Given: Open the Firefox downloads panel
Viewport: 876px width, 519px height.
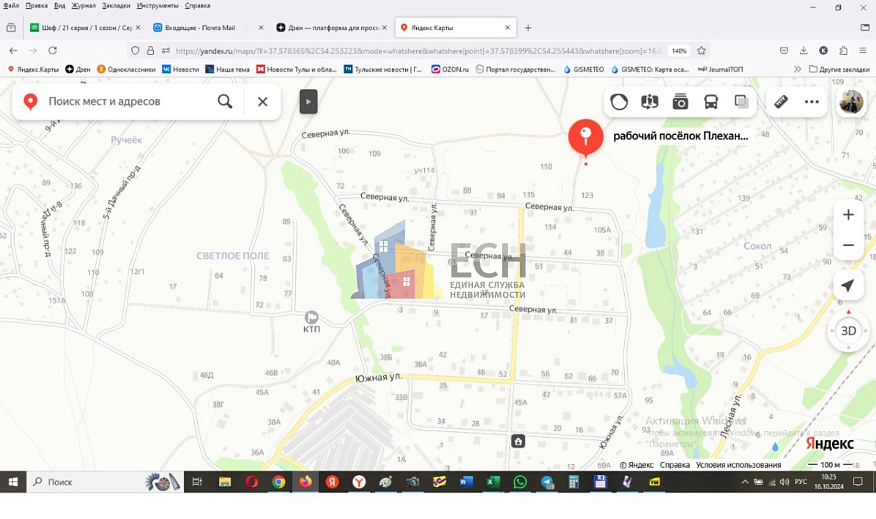Looking at the screenshot, I should [x=803, y=50].
